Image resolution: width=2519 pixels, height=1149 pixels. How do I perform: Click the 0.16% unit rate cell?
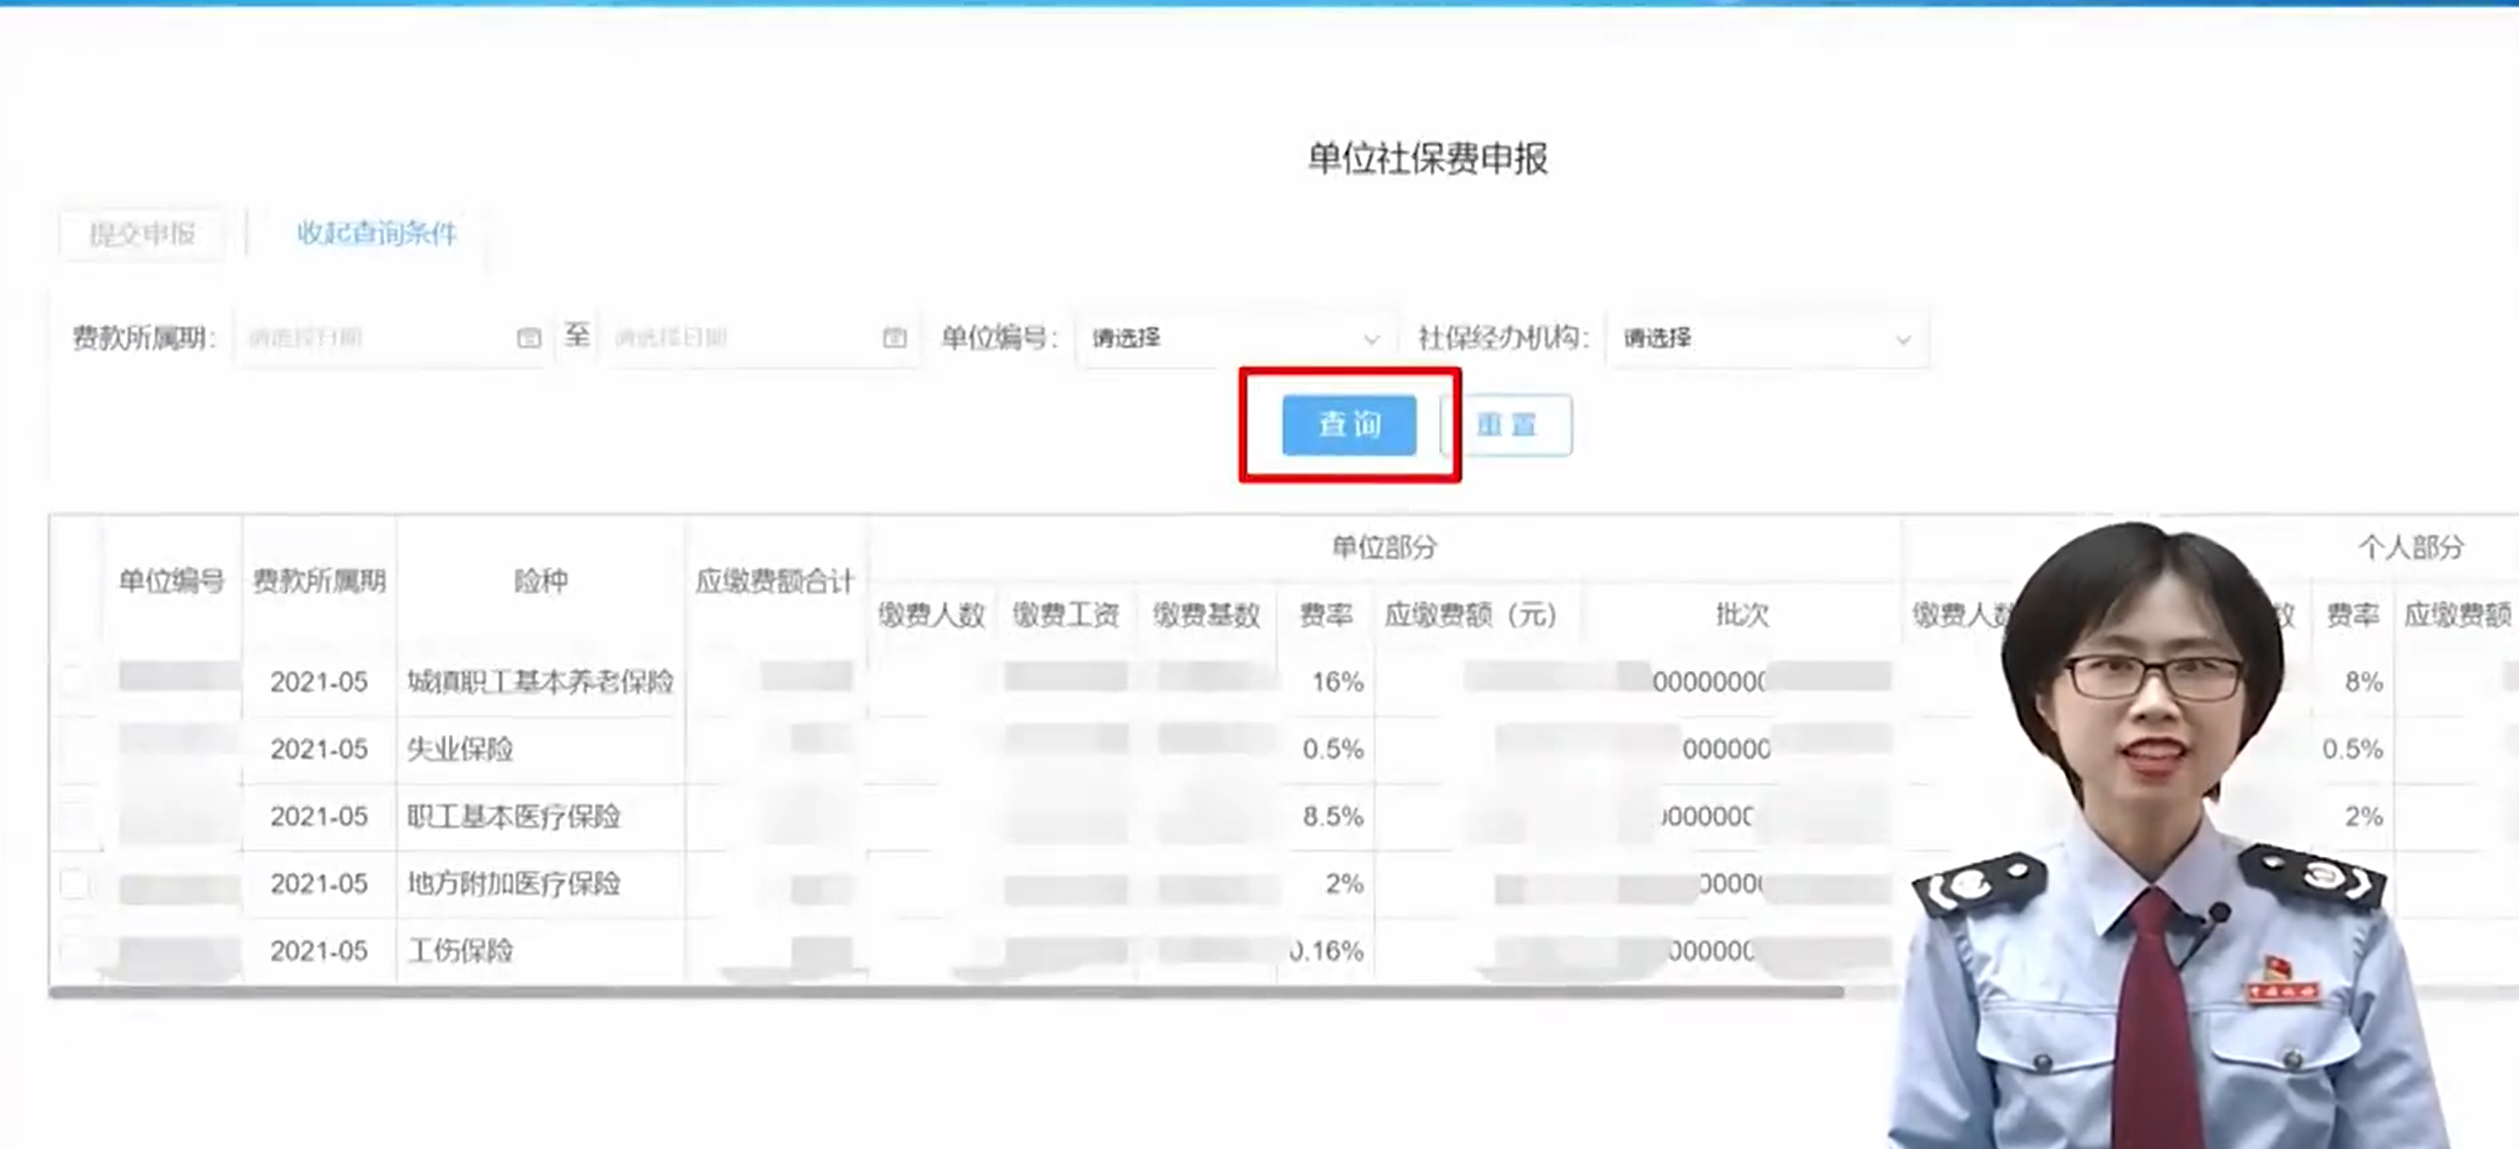pos(1326,950)
